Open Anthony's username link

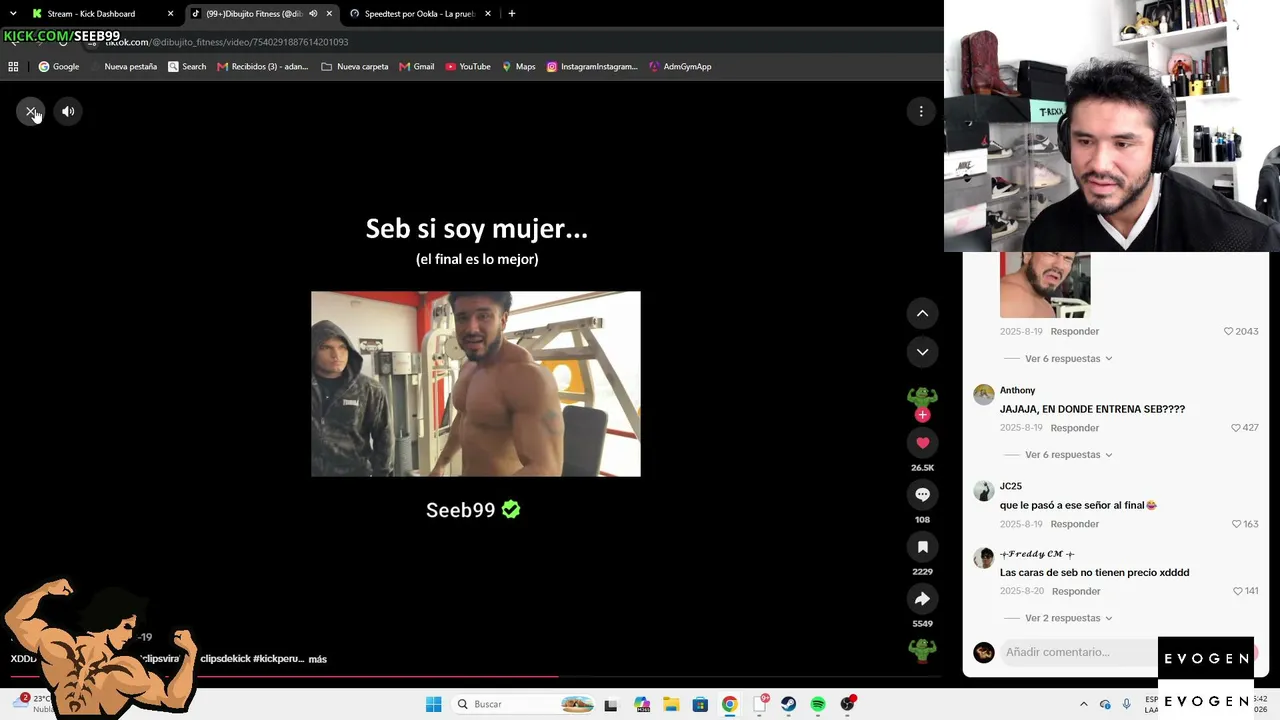(1017, 390)
